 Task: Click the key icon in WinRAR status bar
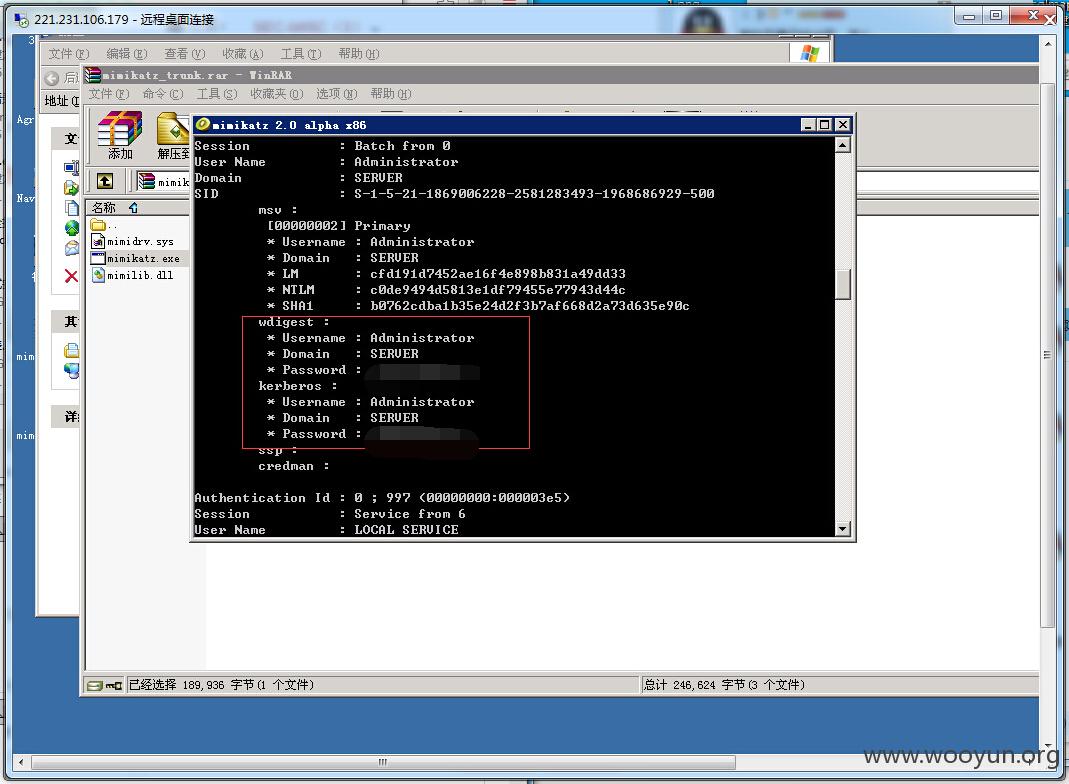click(x=114, y=685)
